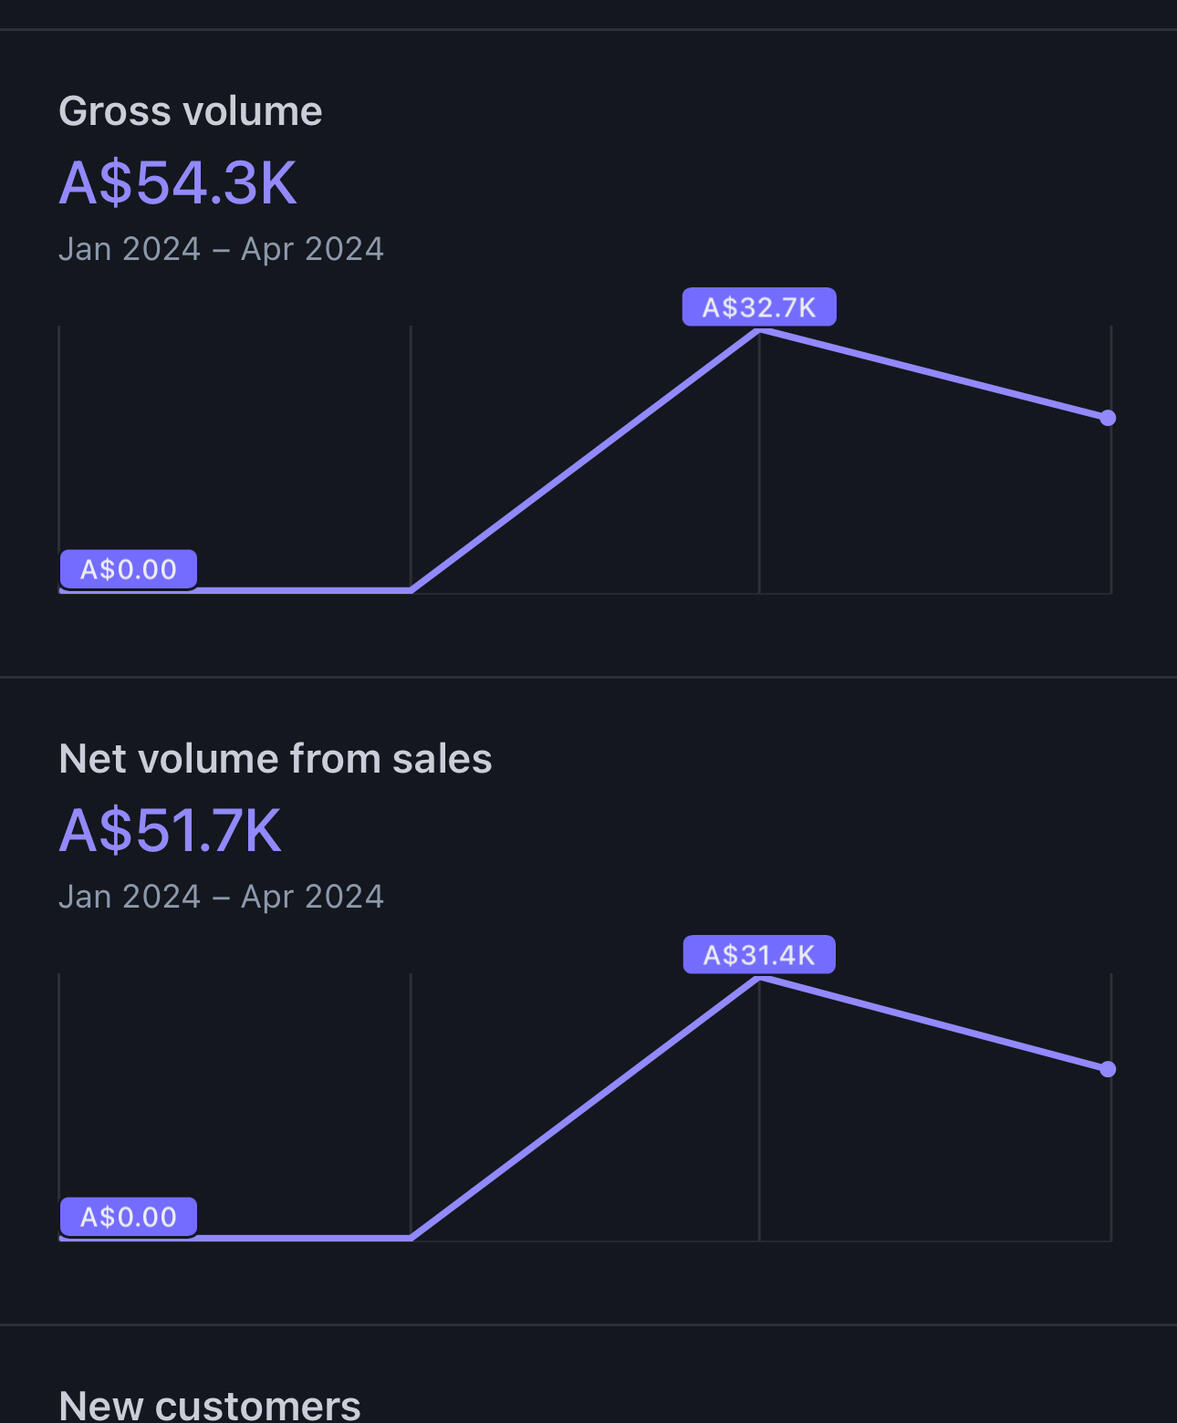This screenshot has height=1423, width=1177.
Task: Click the flat line segment in Net volume chart
Action: [300, 1238]
